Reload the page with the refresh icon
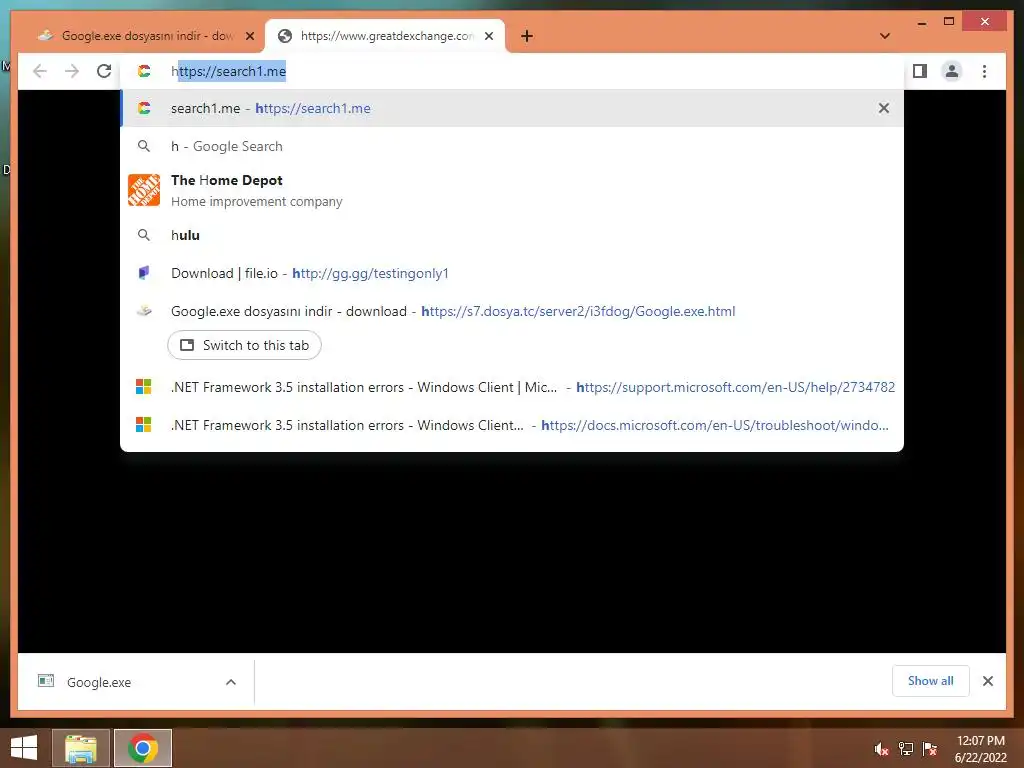Image resolution: width=1024 pixels, height=768 pixels. coord(104,71)
